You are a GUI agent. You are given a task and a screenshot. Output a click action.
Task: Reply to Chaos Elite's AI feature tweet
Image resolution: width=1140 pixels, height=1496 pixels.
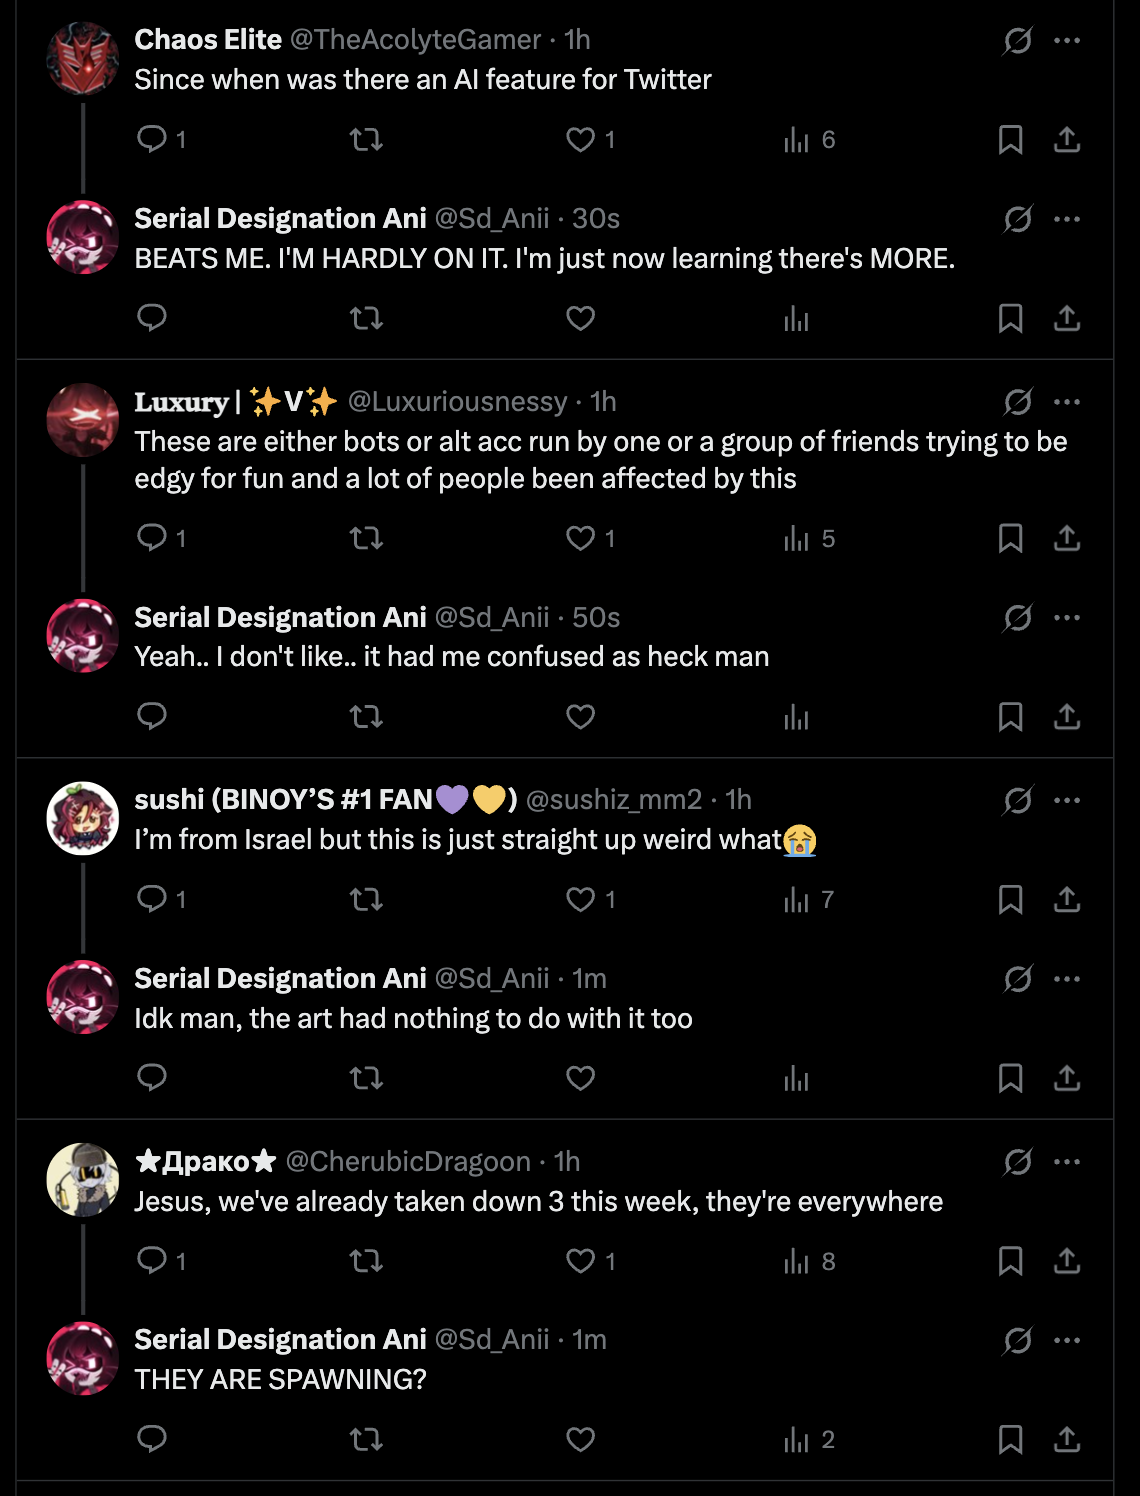coord(152,139)
